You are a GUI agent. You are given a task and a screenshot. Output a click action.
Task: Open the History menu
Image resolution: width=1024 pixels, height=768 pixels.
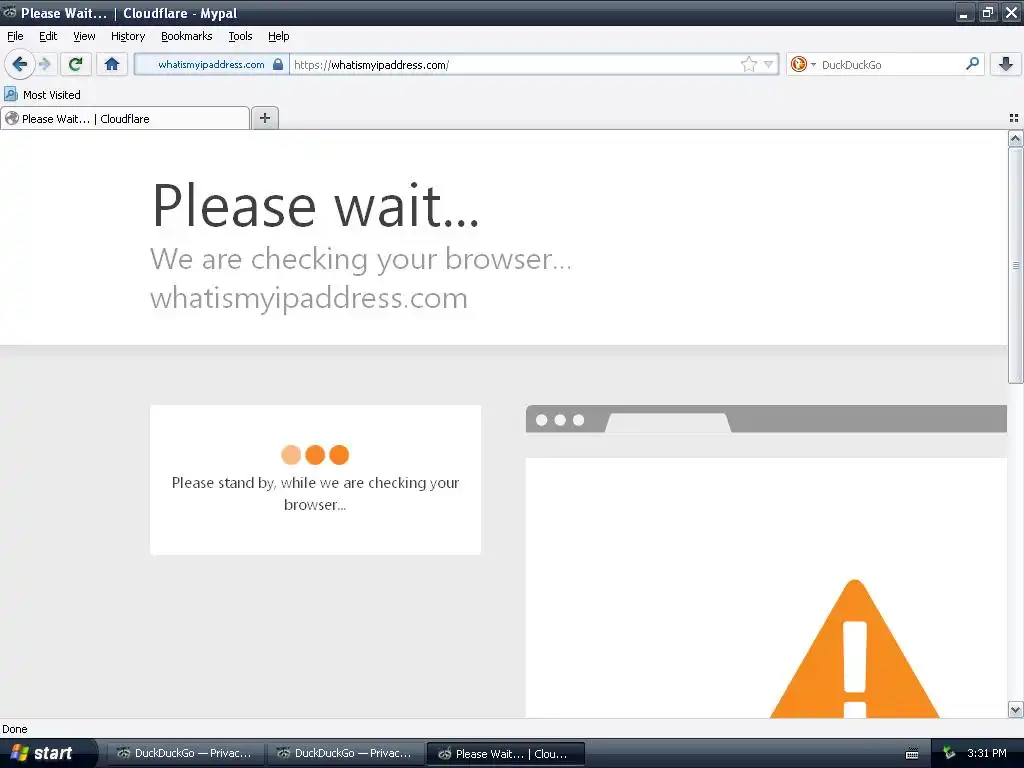click(x=128, y=36)
